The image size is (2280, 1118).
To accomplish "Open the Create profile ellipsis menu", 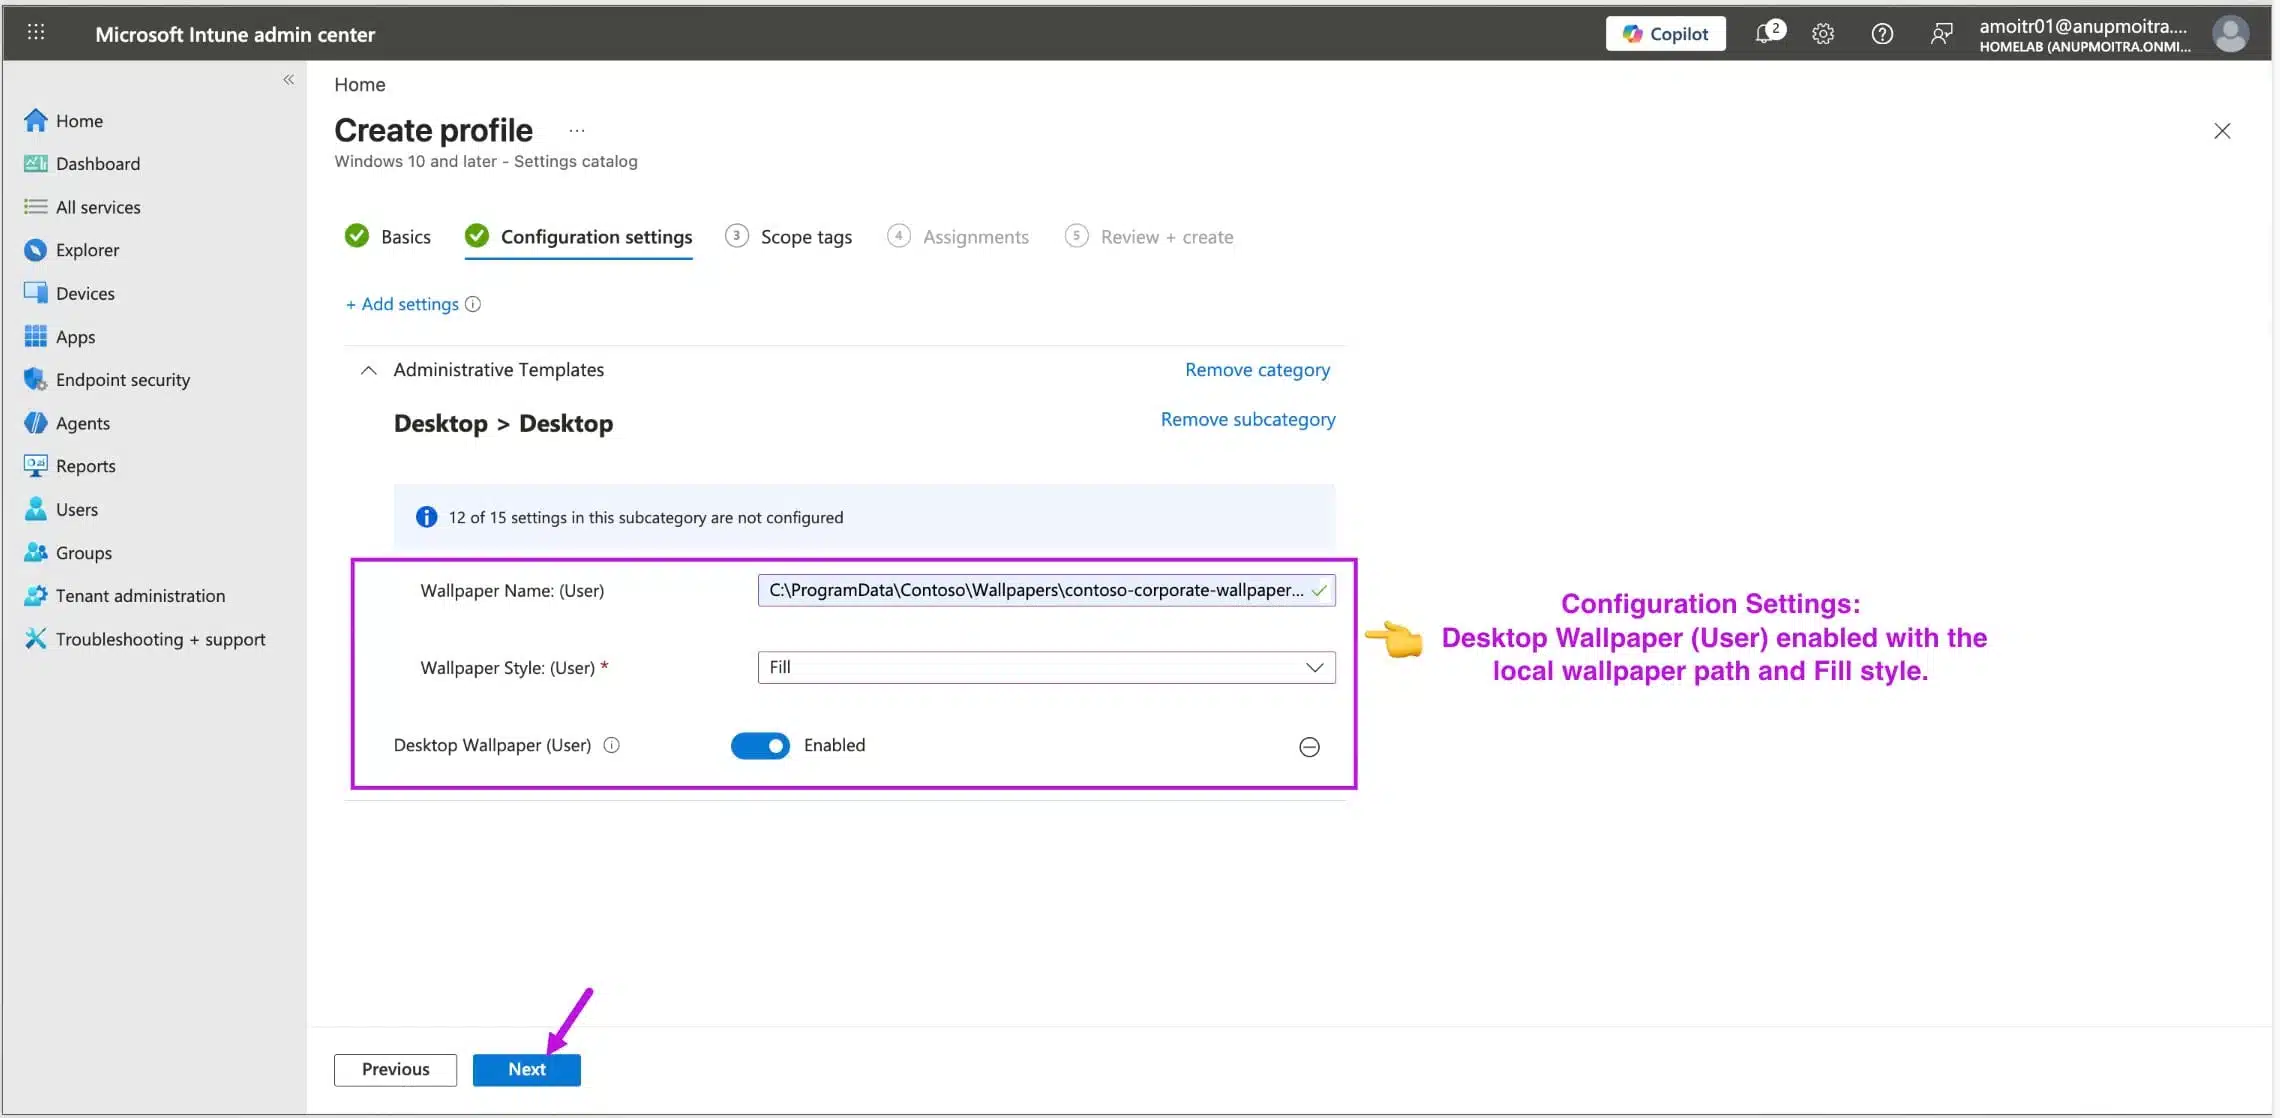I will [577, 131].
